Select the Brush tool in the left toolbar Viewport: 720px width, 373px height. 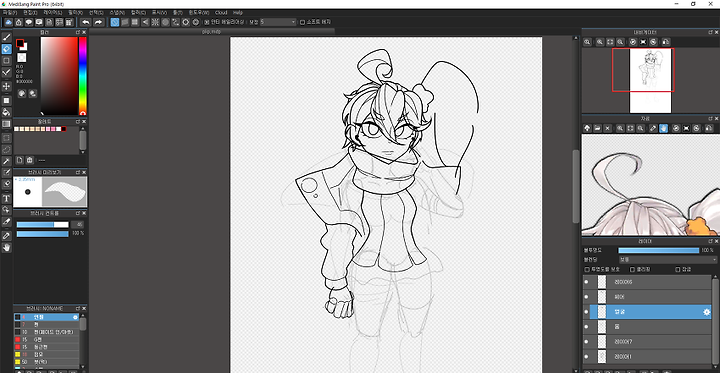[6, 37]
